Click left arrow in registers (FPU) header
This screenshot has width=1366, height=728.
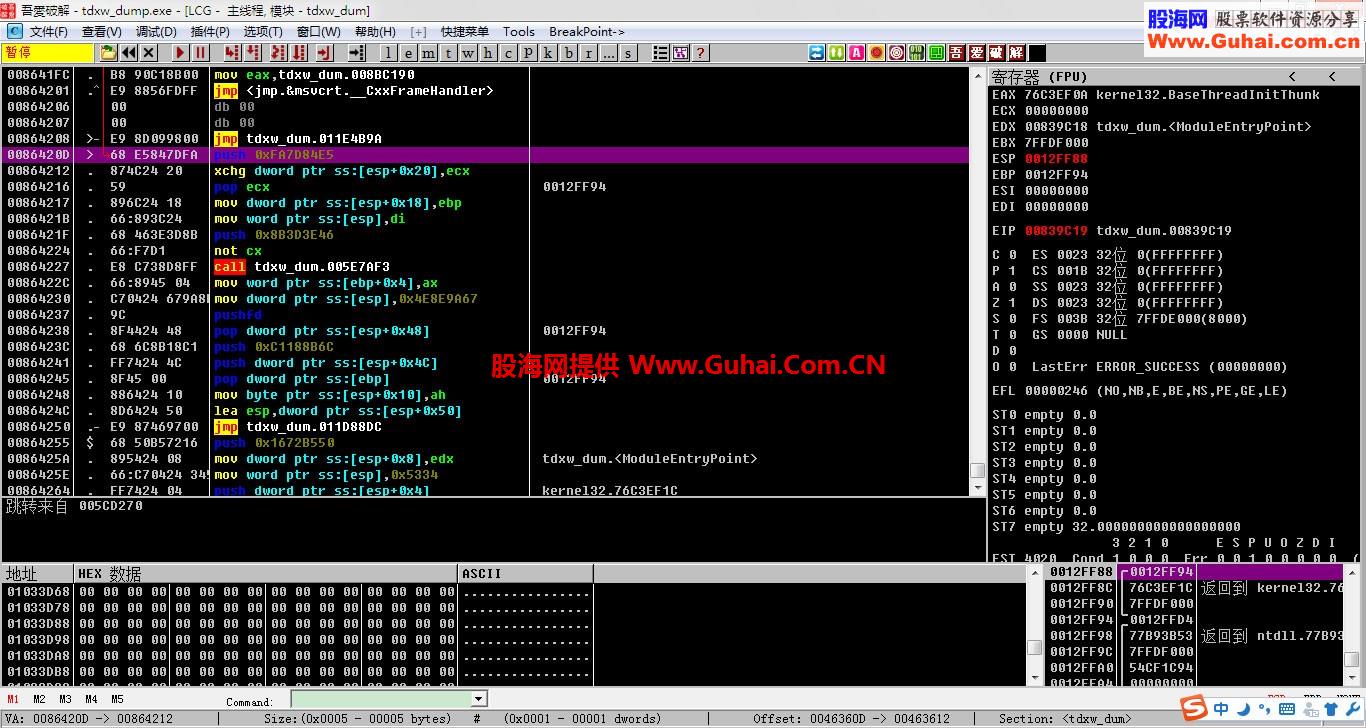1292,77
